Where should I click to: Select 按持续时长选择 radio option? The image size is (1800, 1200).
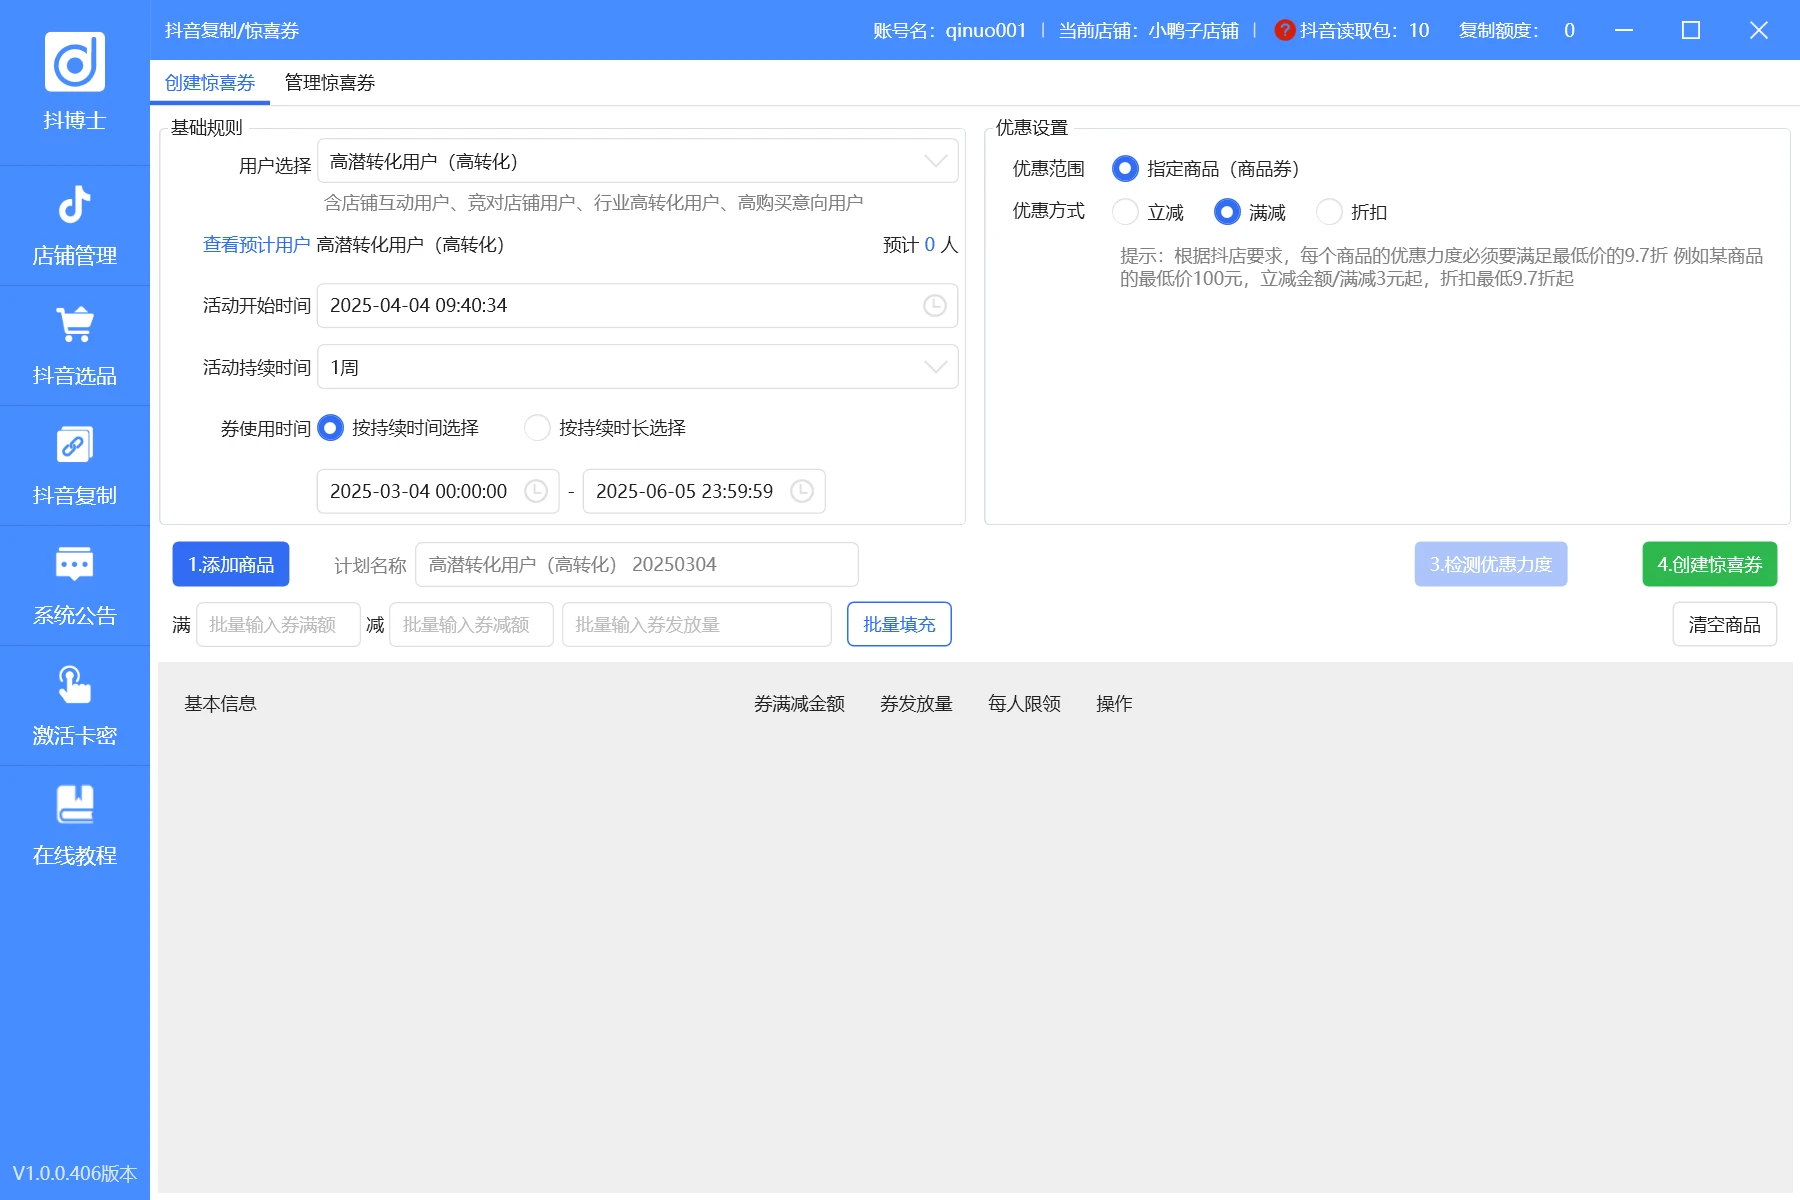coord(537,428)
